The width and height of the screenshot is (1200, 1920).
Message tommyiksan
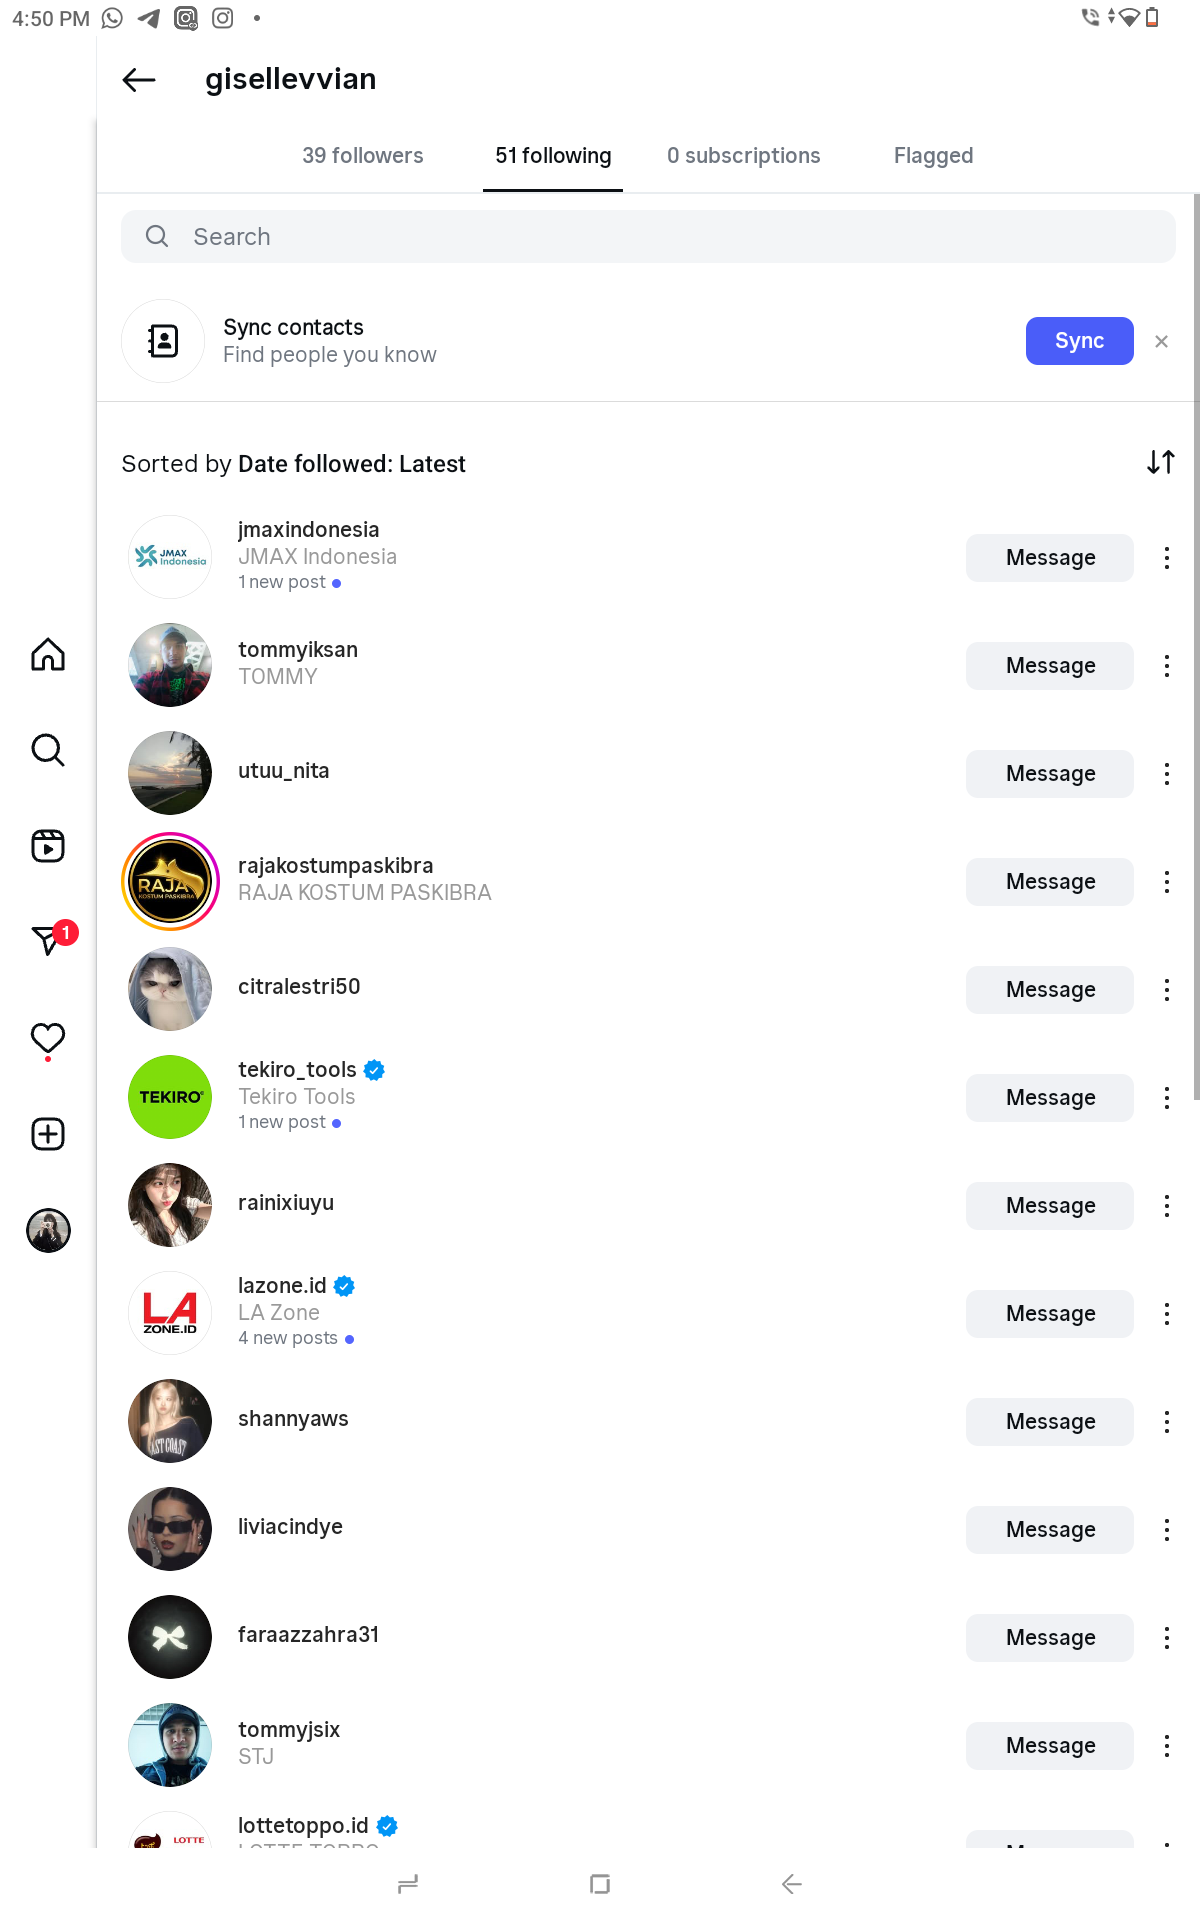(1049, 666)
